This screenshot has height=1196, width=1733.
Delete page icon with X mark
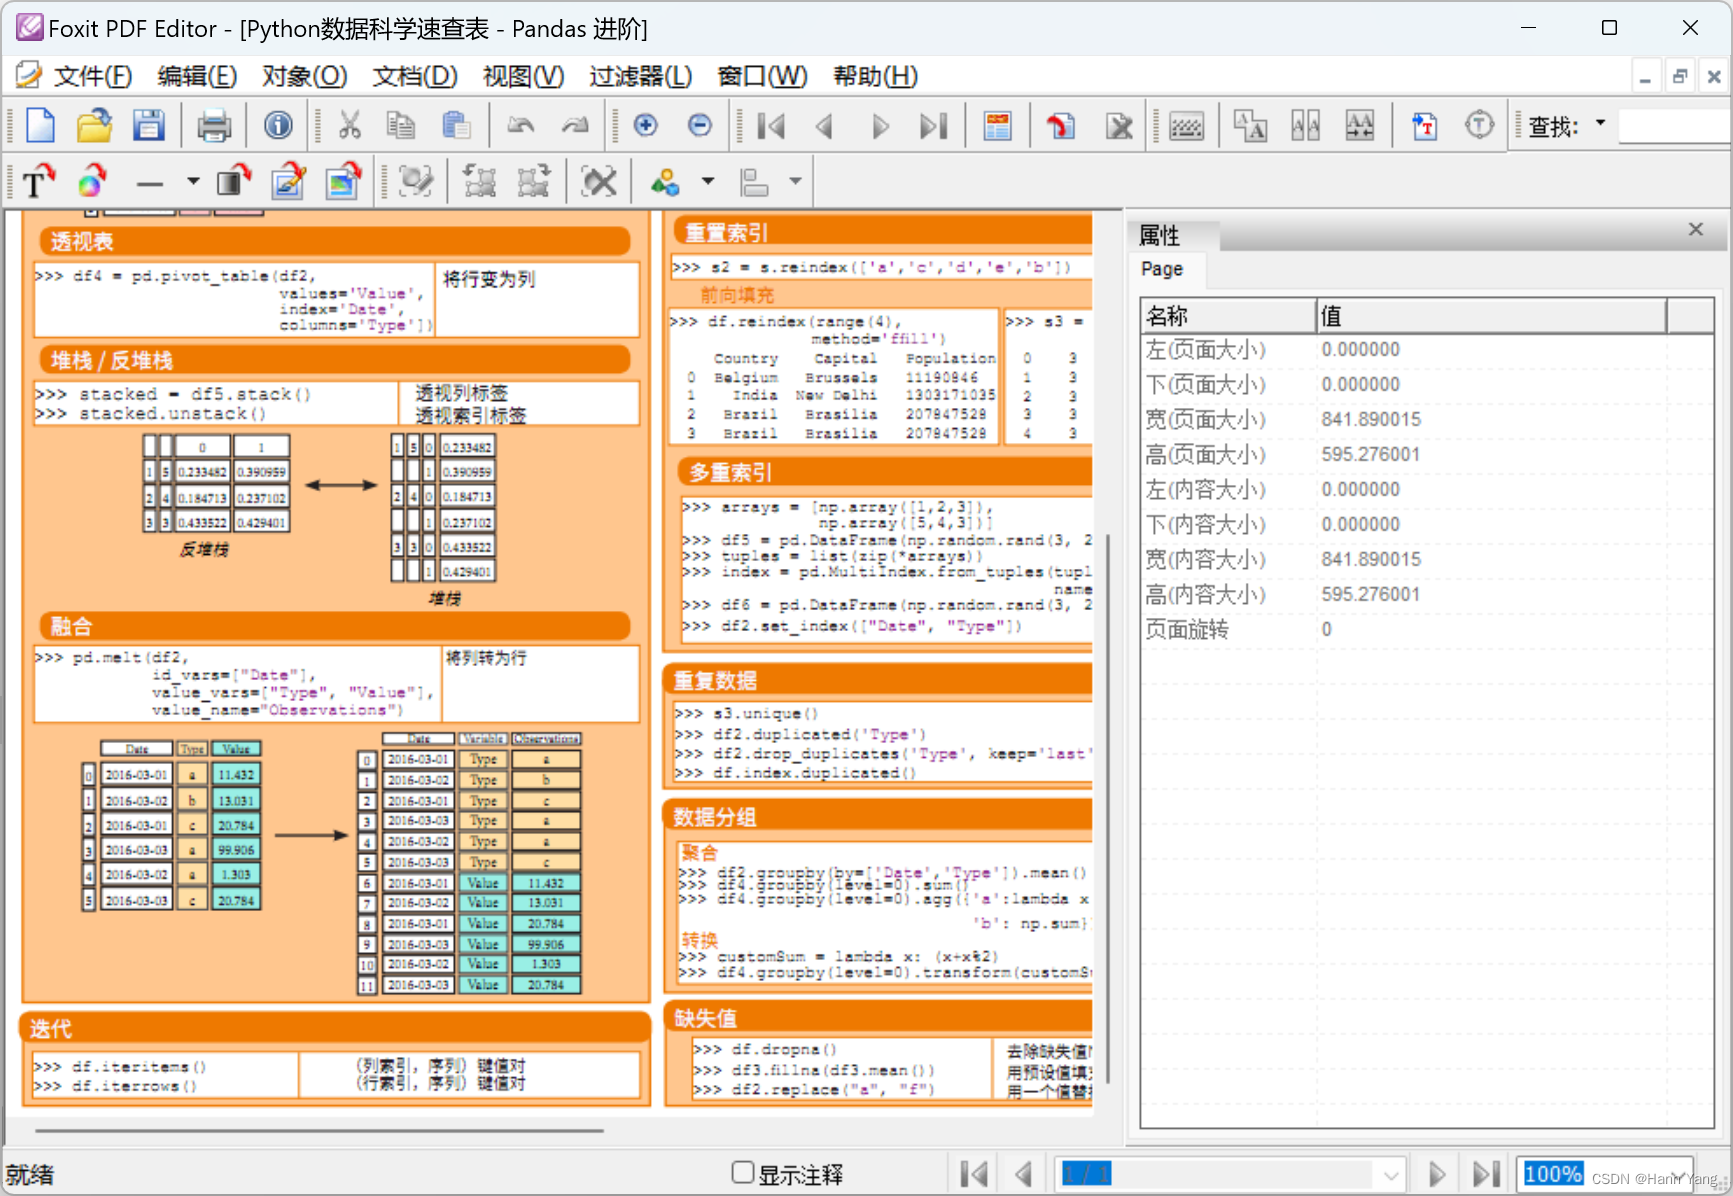[x=1119, y=126]
